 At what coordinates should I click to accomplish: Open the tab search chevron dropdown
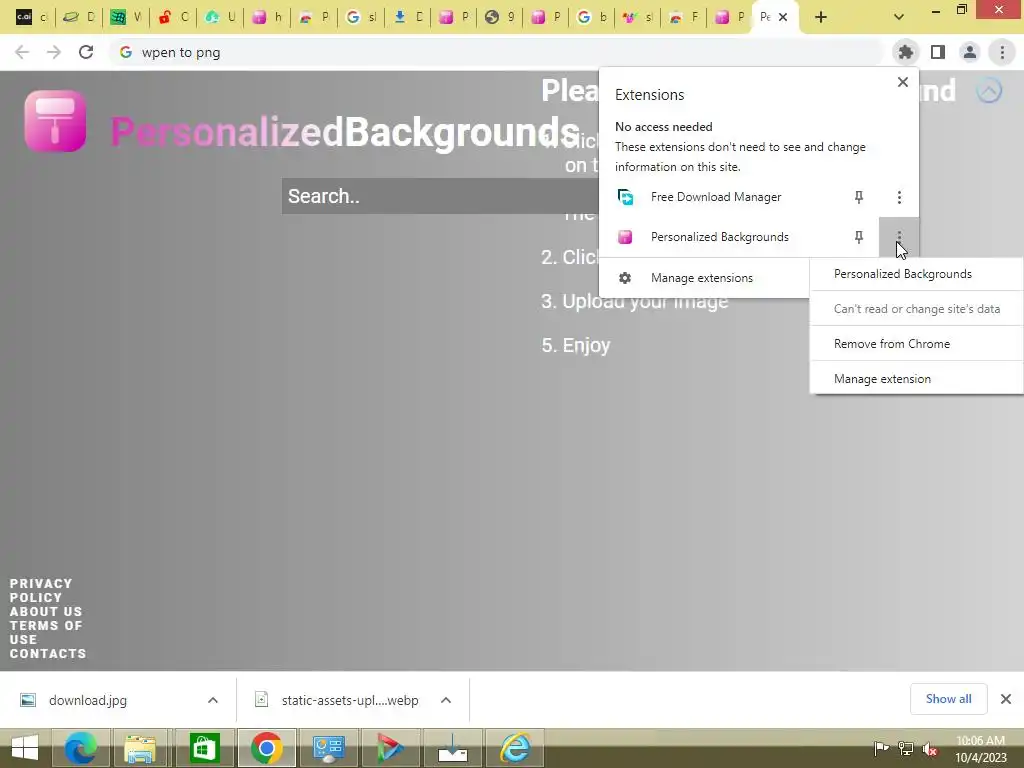point(899,17)
